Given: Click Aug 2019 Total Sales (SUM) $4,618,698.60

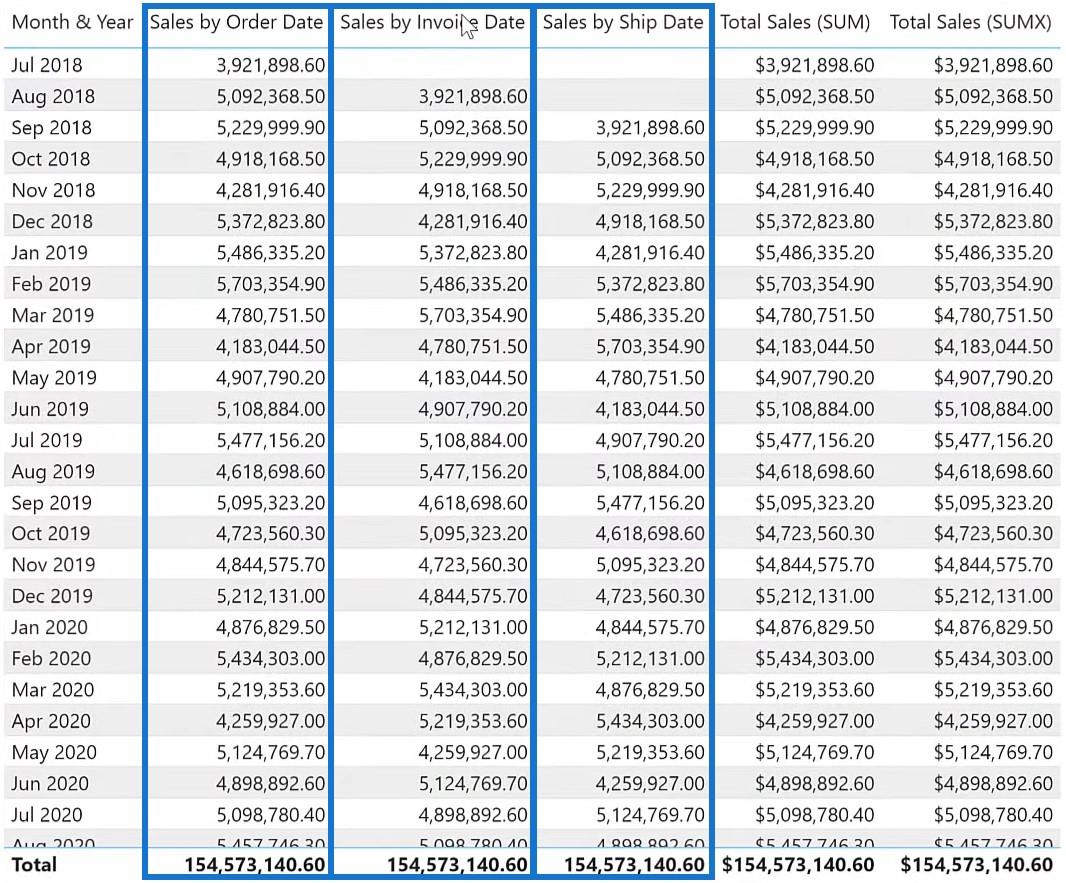Looking at the screenshot, I should [814, 472].
